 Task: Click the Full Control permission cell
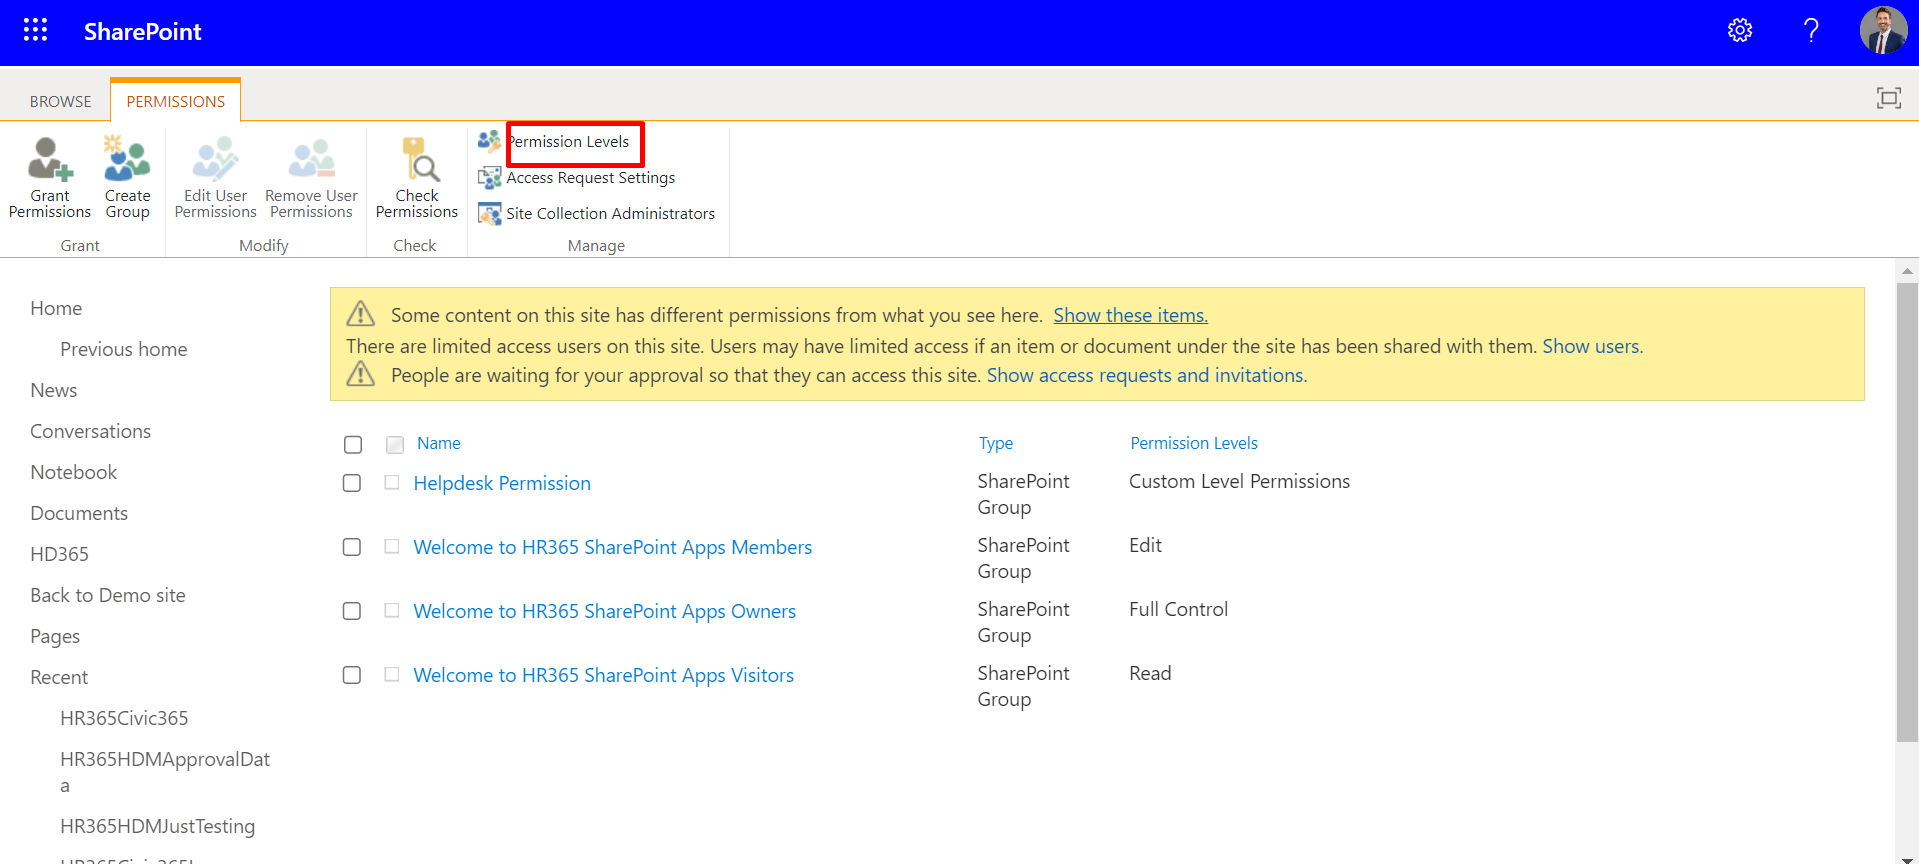pos(1178,609)
